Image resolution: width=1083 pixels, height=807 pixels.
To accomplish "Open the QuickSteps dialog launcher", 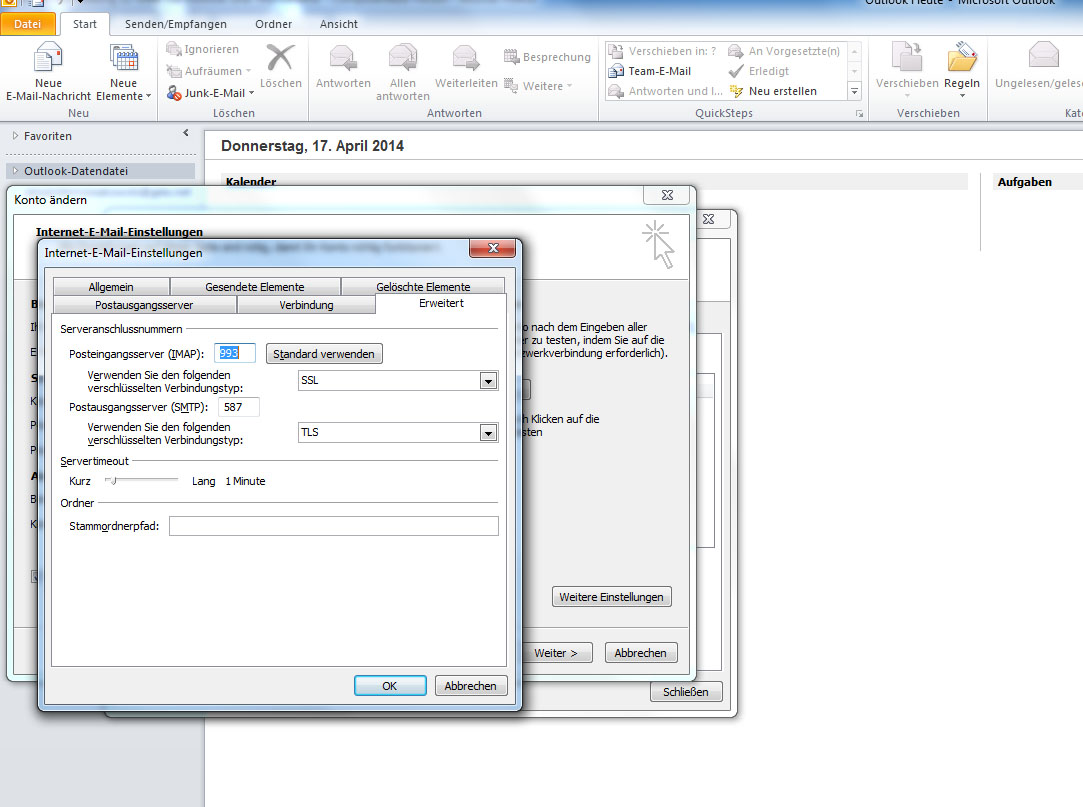I will (x=859, y=113).
